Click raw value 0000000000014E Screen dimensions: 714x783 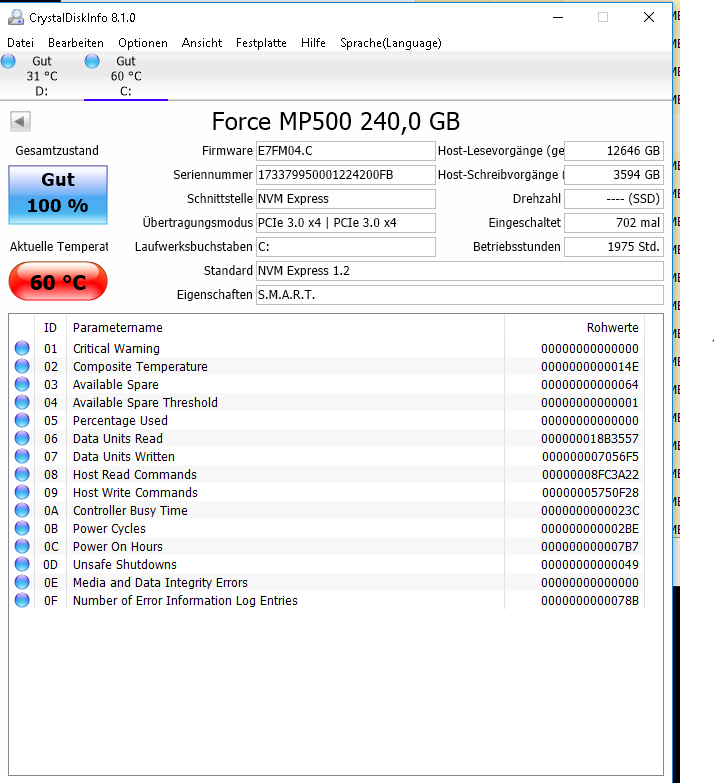590,367
